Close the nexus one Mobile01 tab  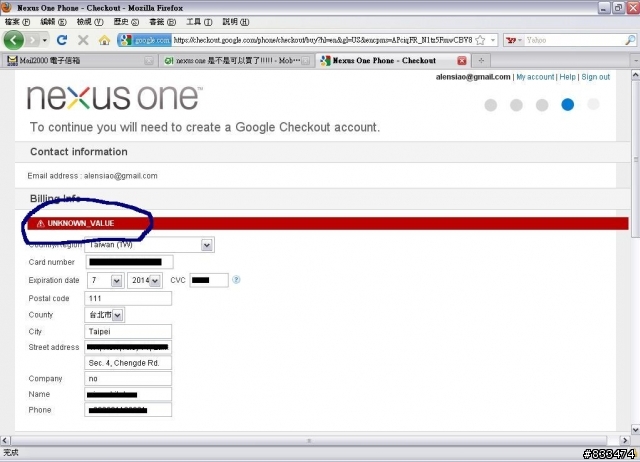305,61
